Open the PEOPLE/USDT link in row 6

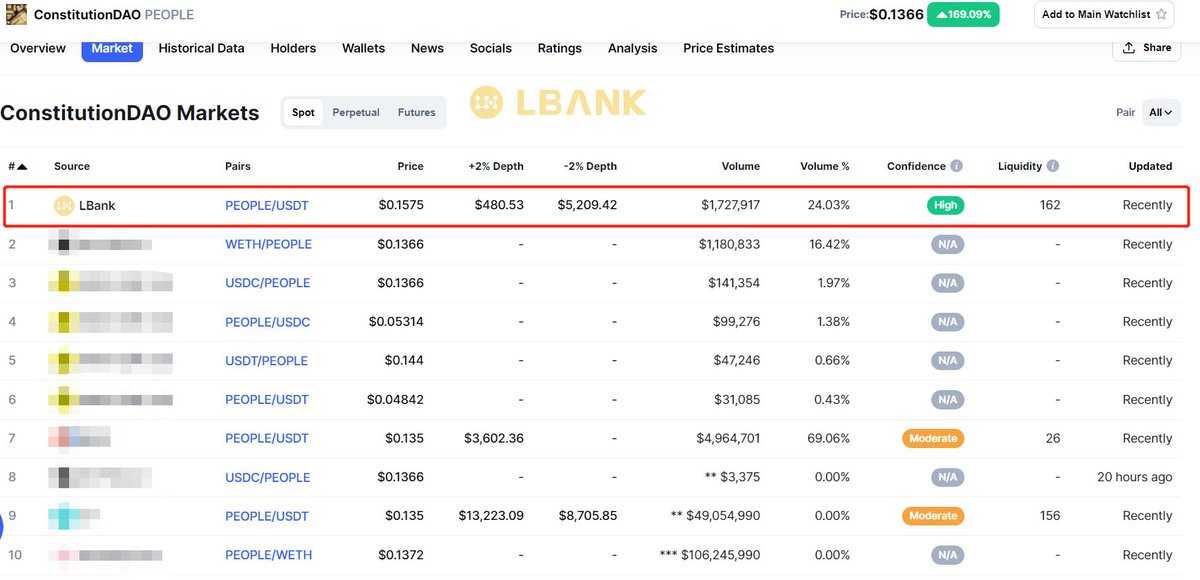pos(267,400)
